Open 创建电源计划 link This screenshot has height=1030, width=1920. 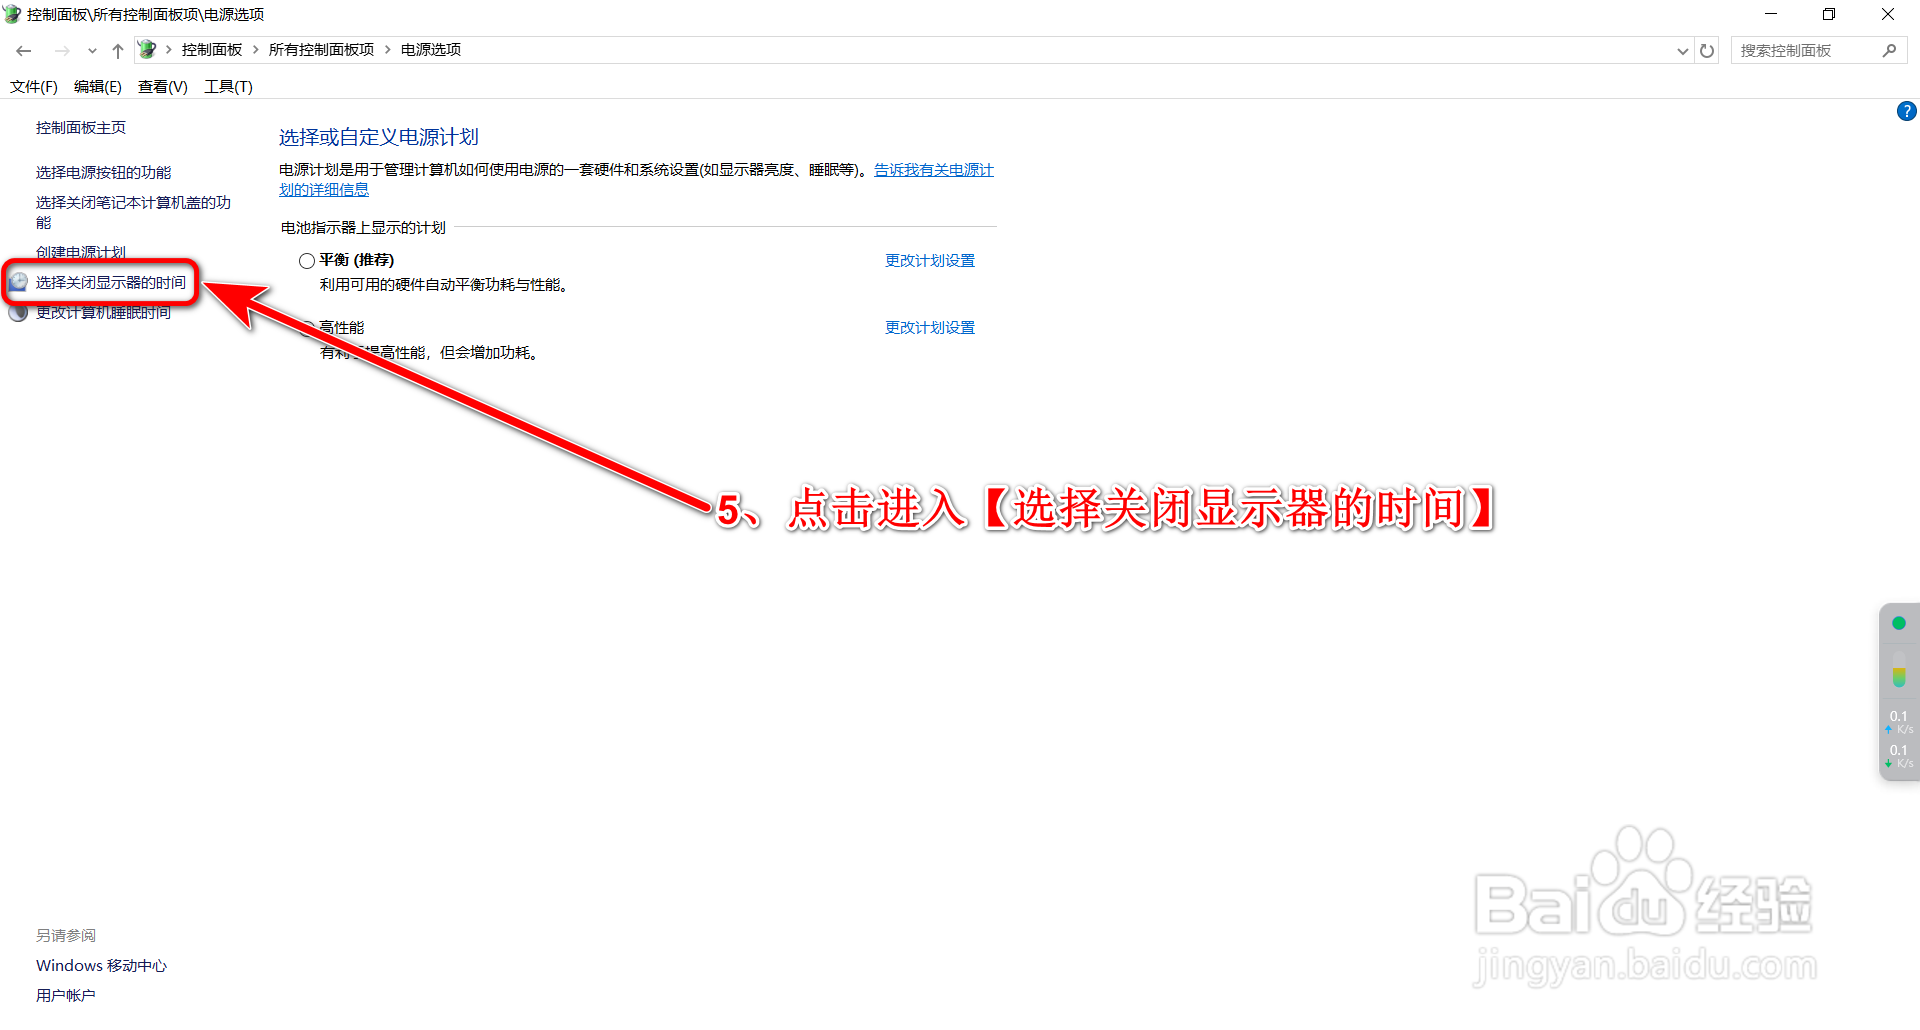[x=81, y=252]
